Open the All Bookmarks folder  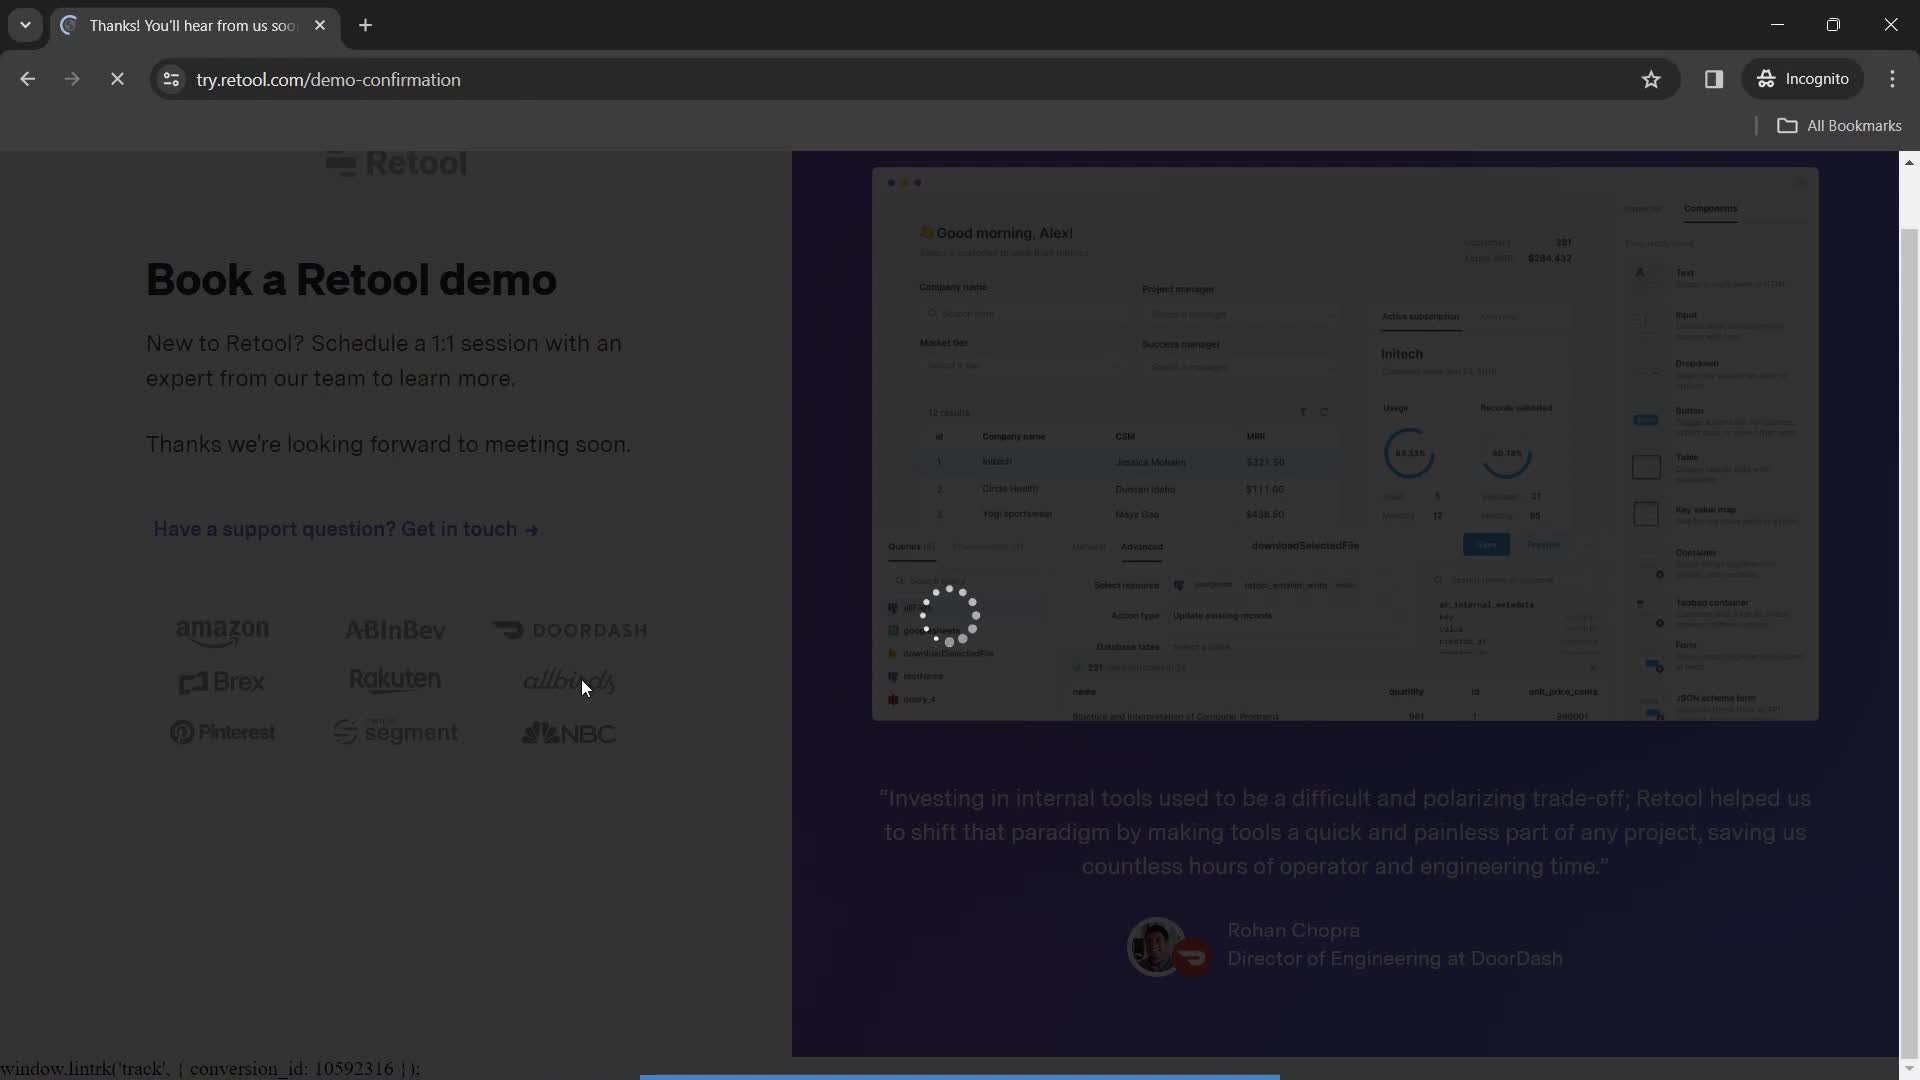(1840, 125)
